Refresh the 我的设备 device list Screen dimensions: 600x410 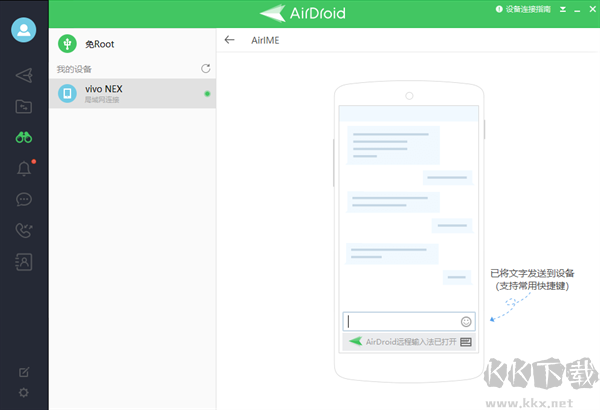click(206, 69)
